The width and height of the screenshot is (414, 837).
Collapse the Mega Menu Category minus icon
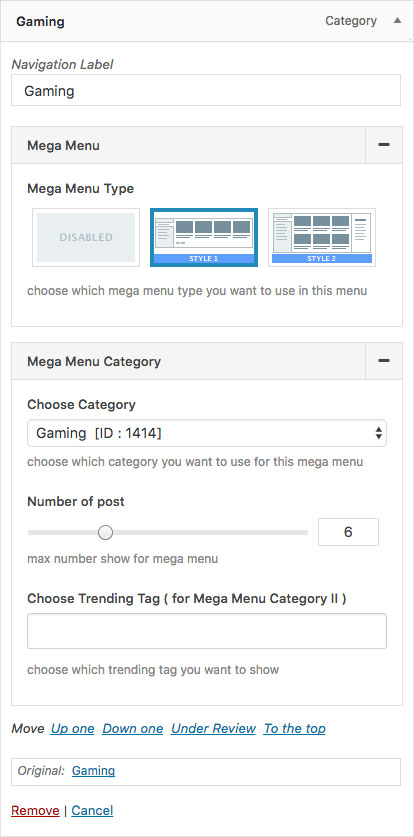point(384,361)
